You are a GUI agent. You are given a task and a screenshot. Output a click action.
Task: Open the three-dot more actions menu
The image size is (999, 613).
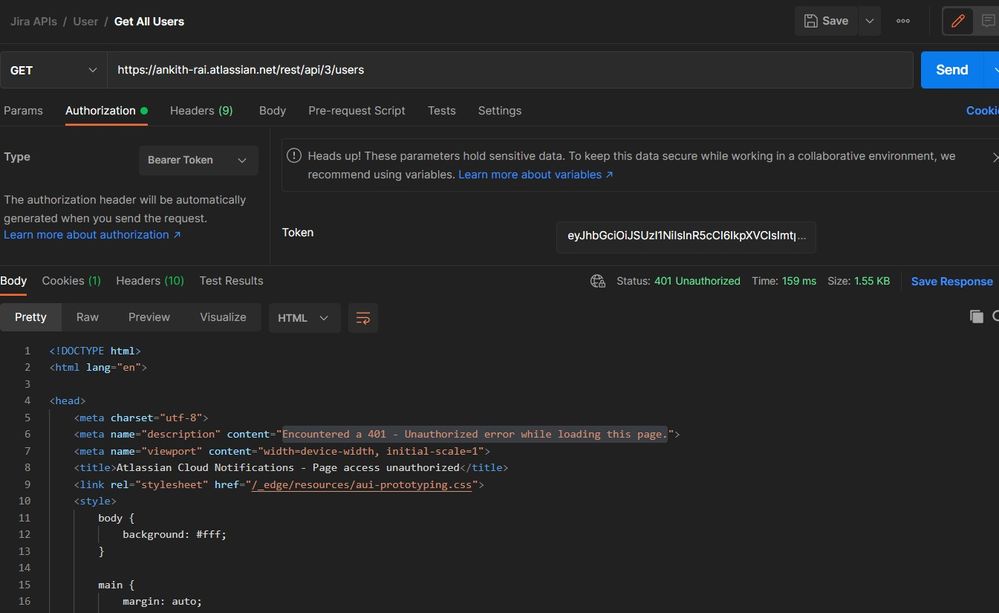pyautogui.click(x=903, y=21)
